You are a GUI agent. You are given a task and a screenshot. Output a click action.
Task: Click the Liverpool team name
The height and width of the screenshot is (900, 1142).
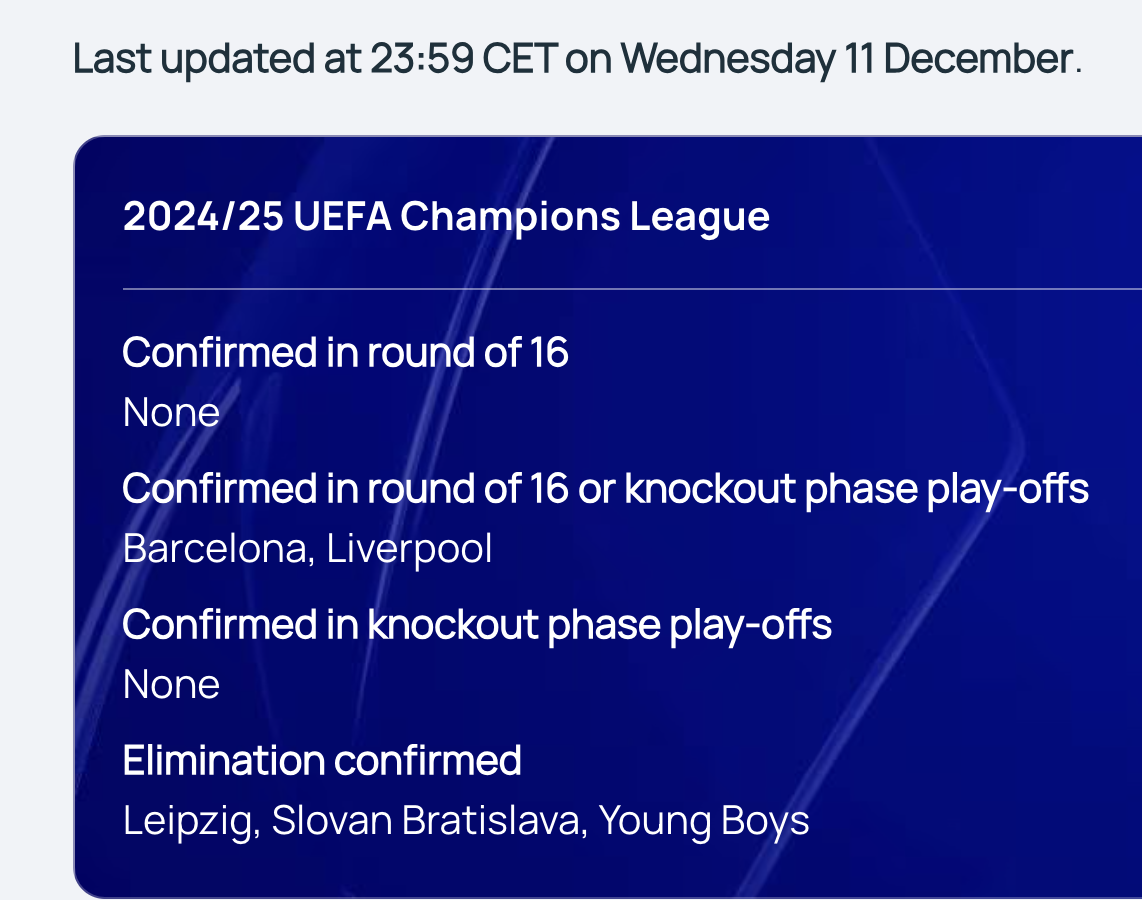pos(409,550)
